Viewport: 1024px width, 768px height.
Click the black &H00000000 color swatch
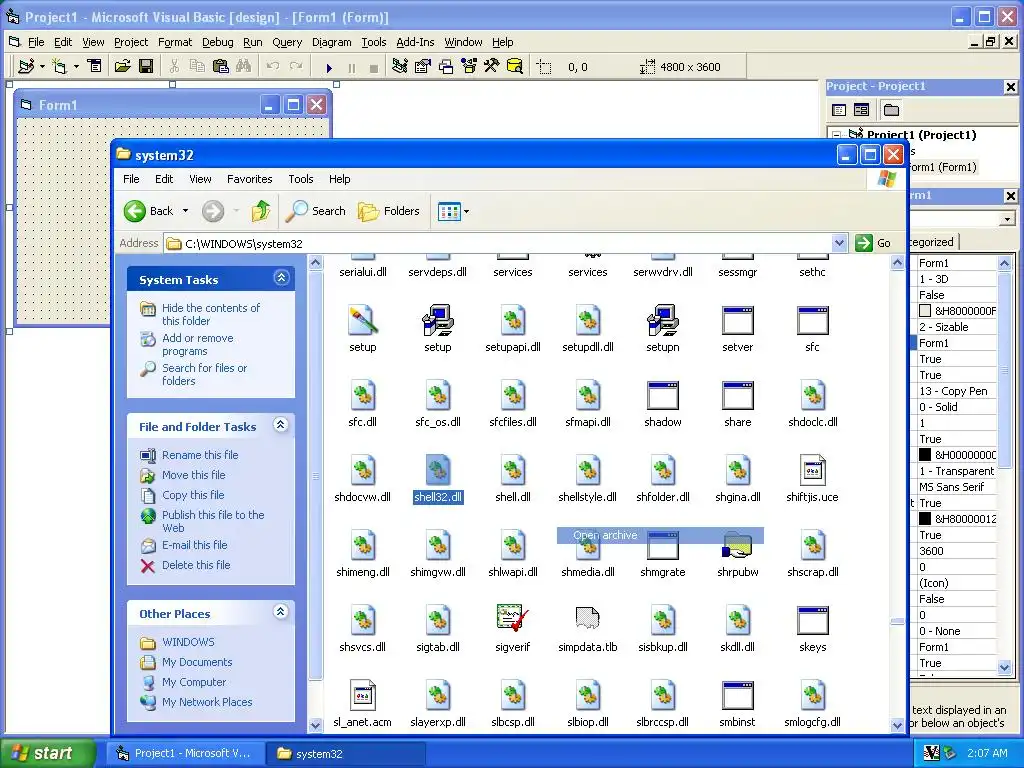tap(925, 455)
